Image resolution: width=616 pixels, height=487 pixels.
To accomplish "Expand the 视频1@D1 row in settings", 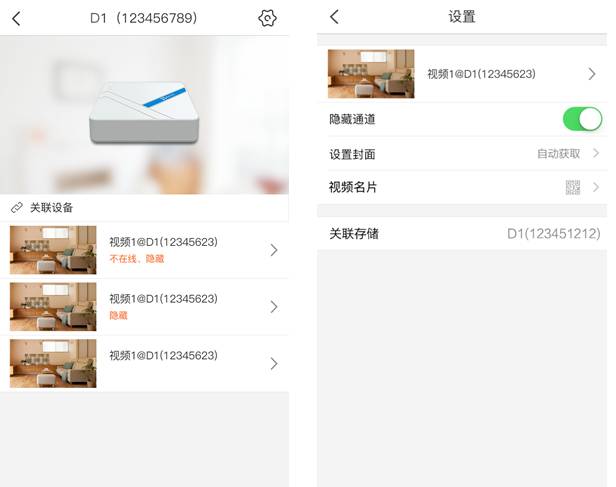I will point(592,74).
